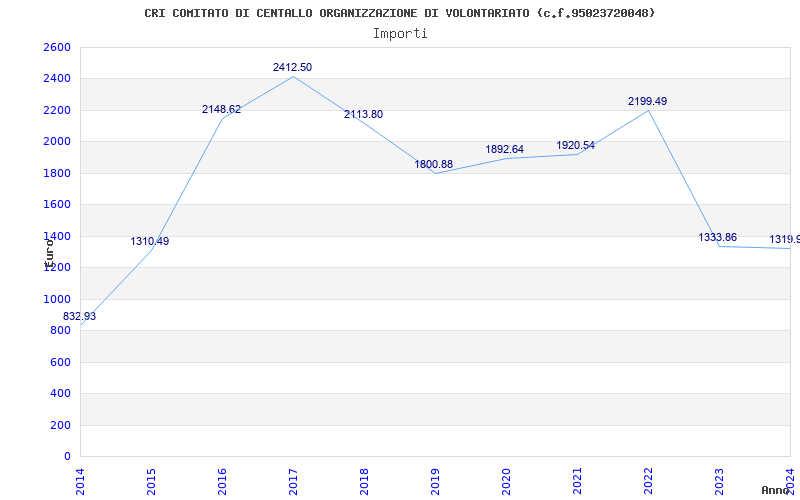
Task: Click the x-axis year label 2017
Action: coord(293,482)
